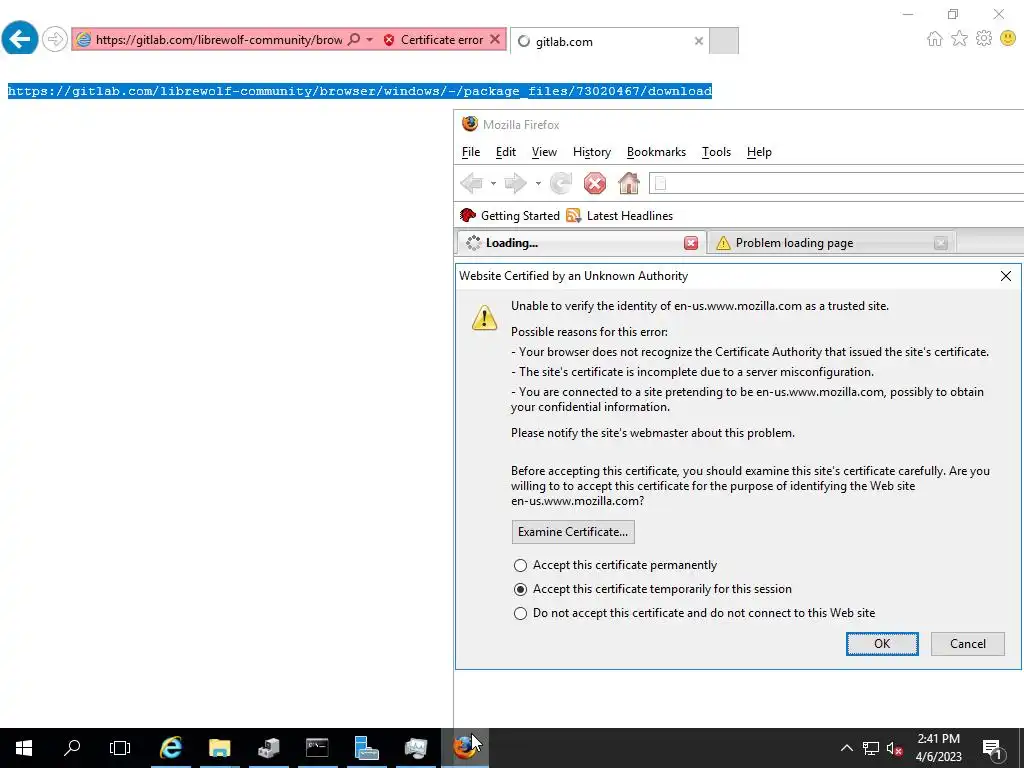Open Latest Headlines feed bookmark
The image size is (1024, 768).
[x=619, y=216]
